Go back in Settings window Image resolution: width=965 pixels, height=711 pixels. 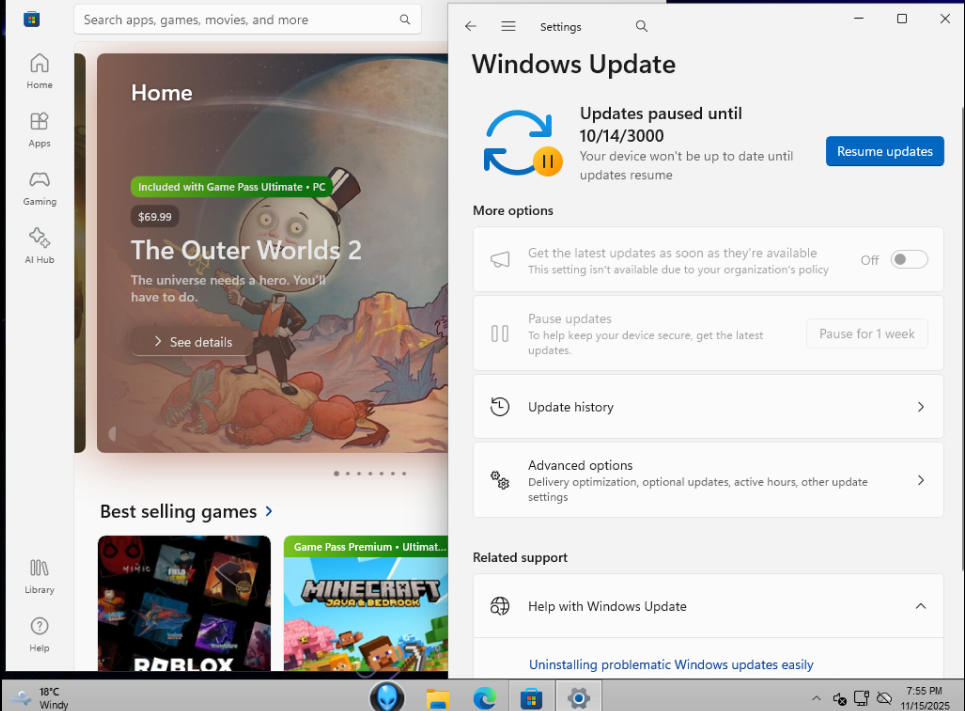(x=471, y=26)
